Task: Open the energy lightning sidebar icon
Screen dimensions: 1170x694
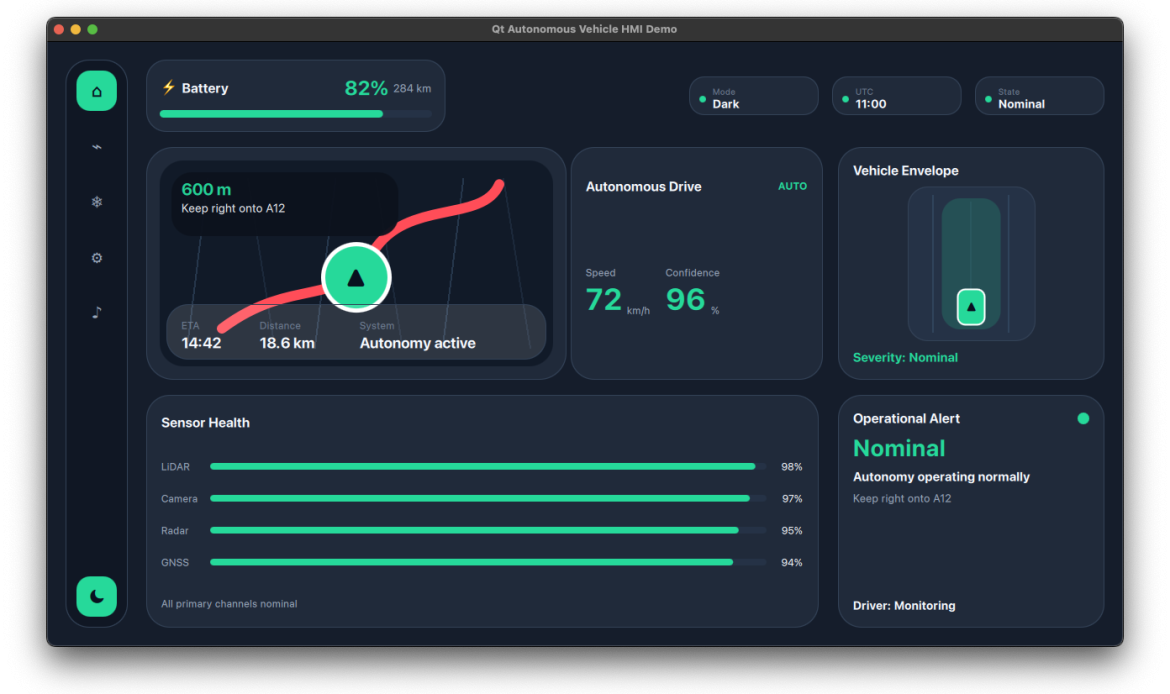Action: (96, 147)
